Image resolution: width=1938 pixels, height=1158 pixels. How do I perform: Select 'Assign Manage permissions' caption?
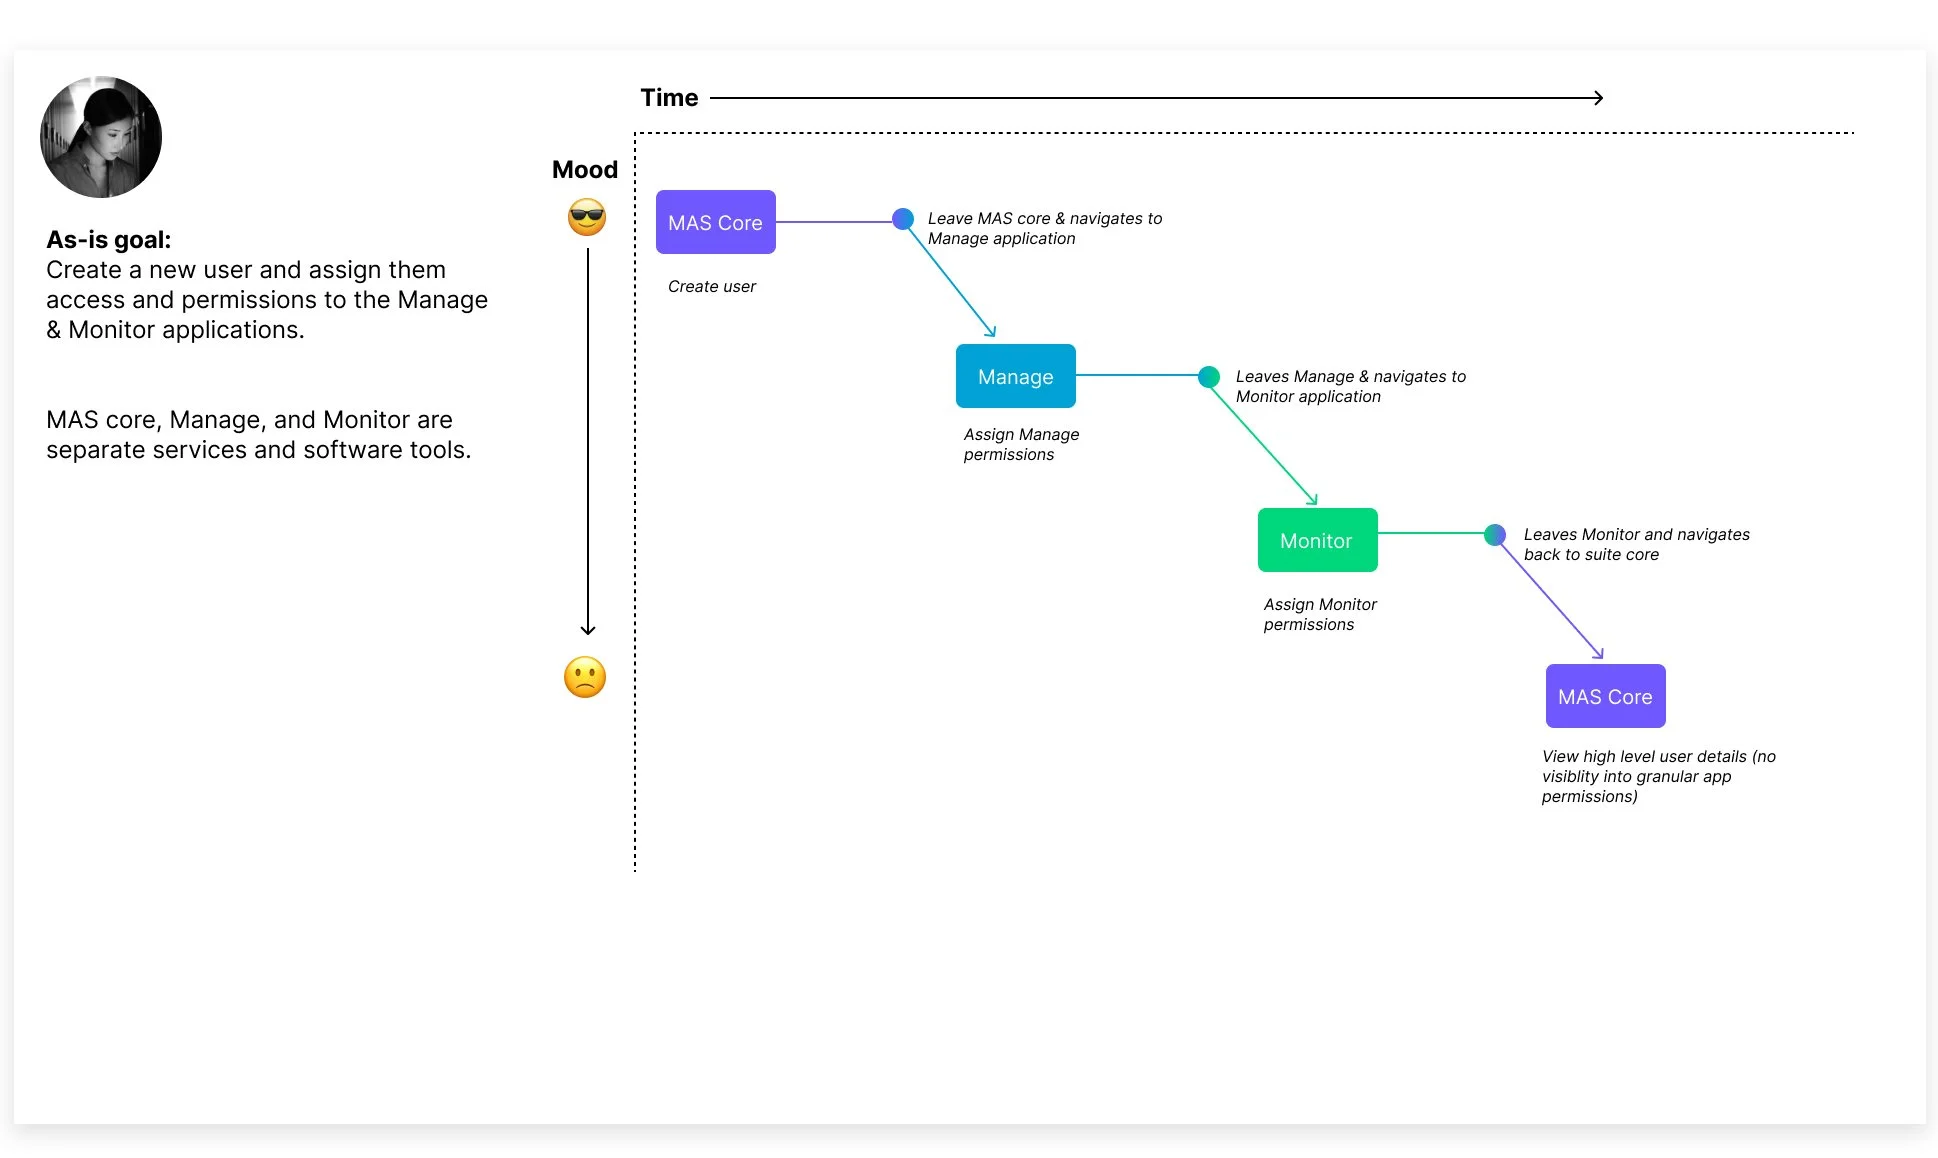[1020, 444]
